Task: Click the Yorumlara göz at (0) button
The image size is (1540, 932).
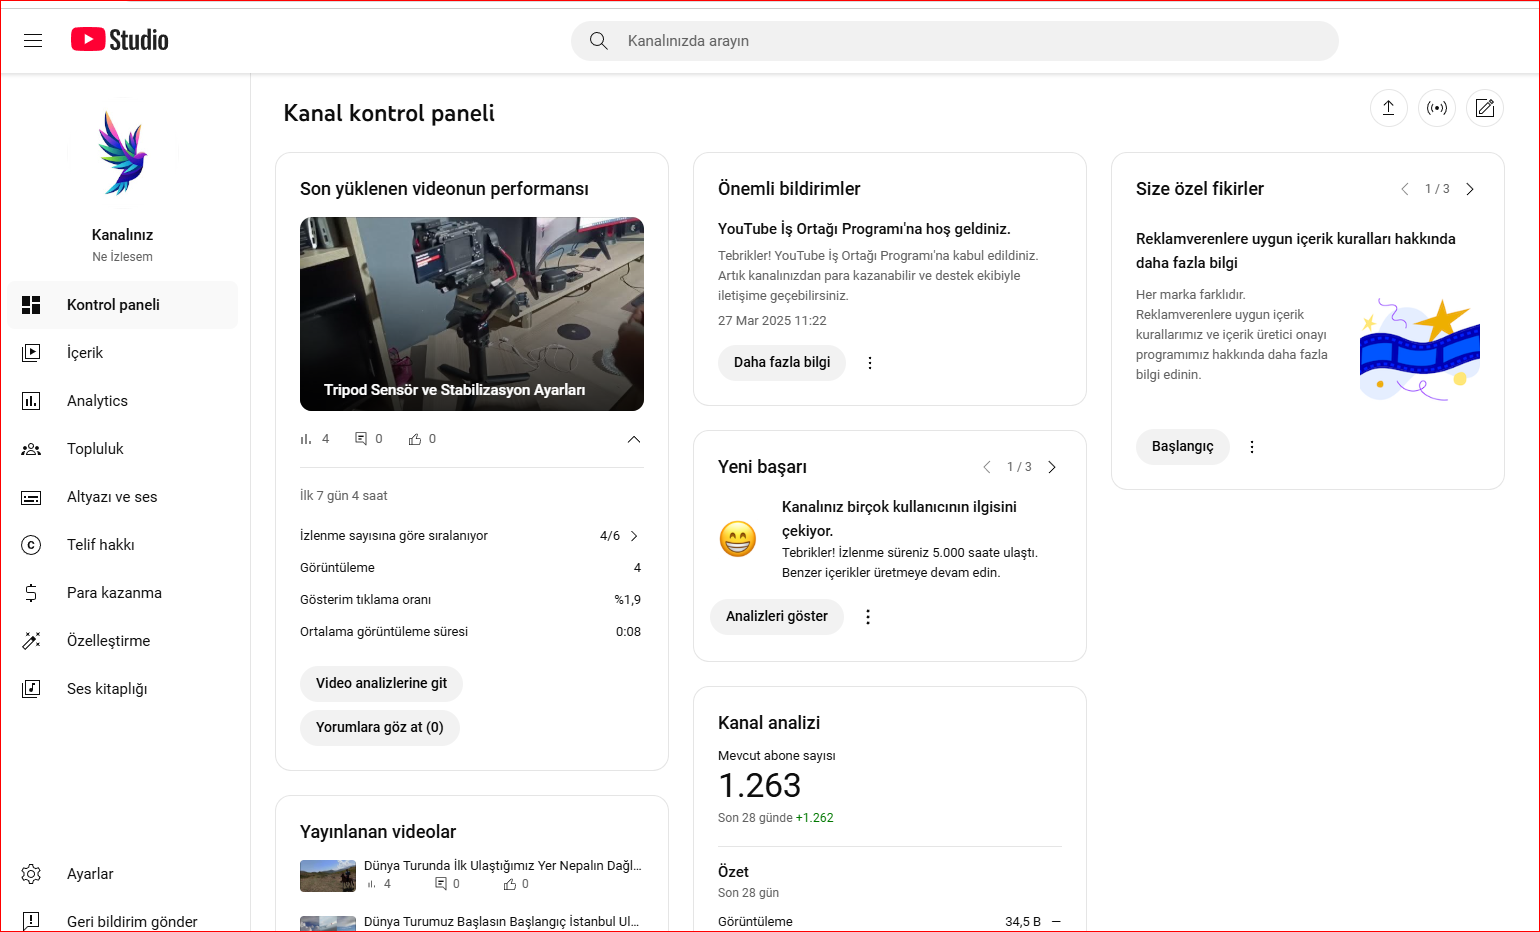Action: (x=380, y=728)
